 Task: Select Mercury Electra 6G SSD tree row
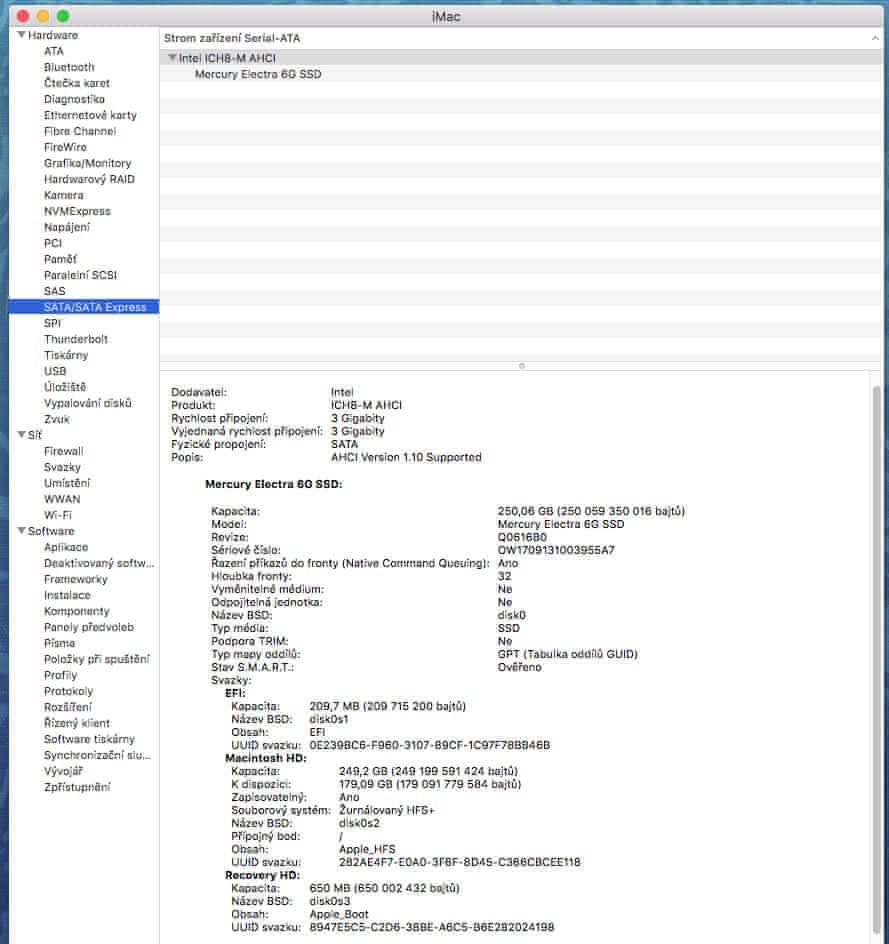pos(521,74)
